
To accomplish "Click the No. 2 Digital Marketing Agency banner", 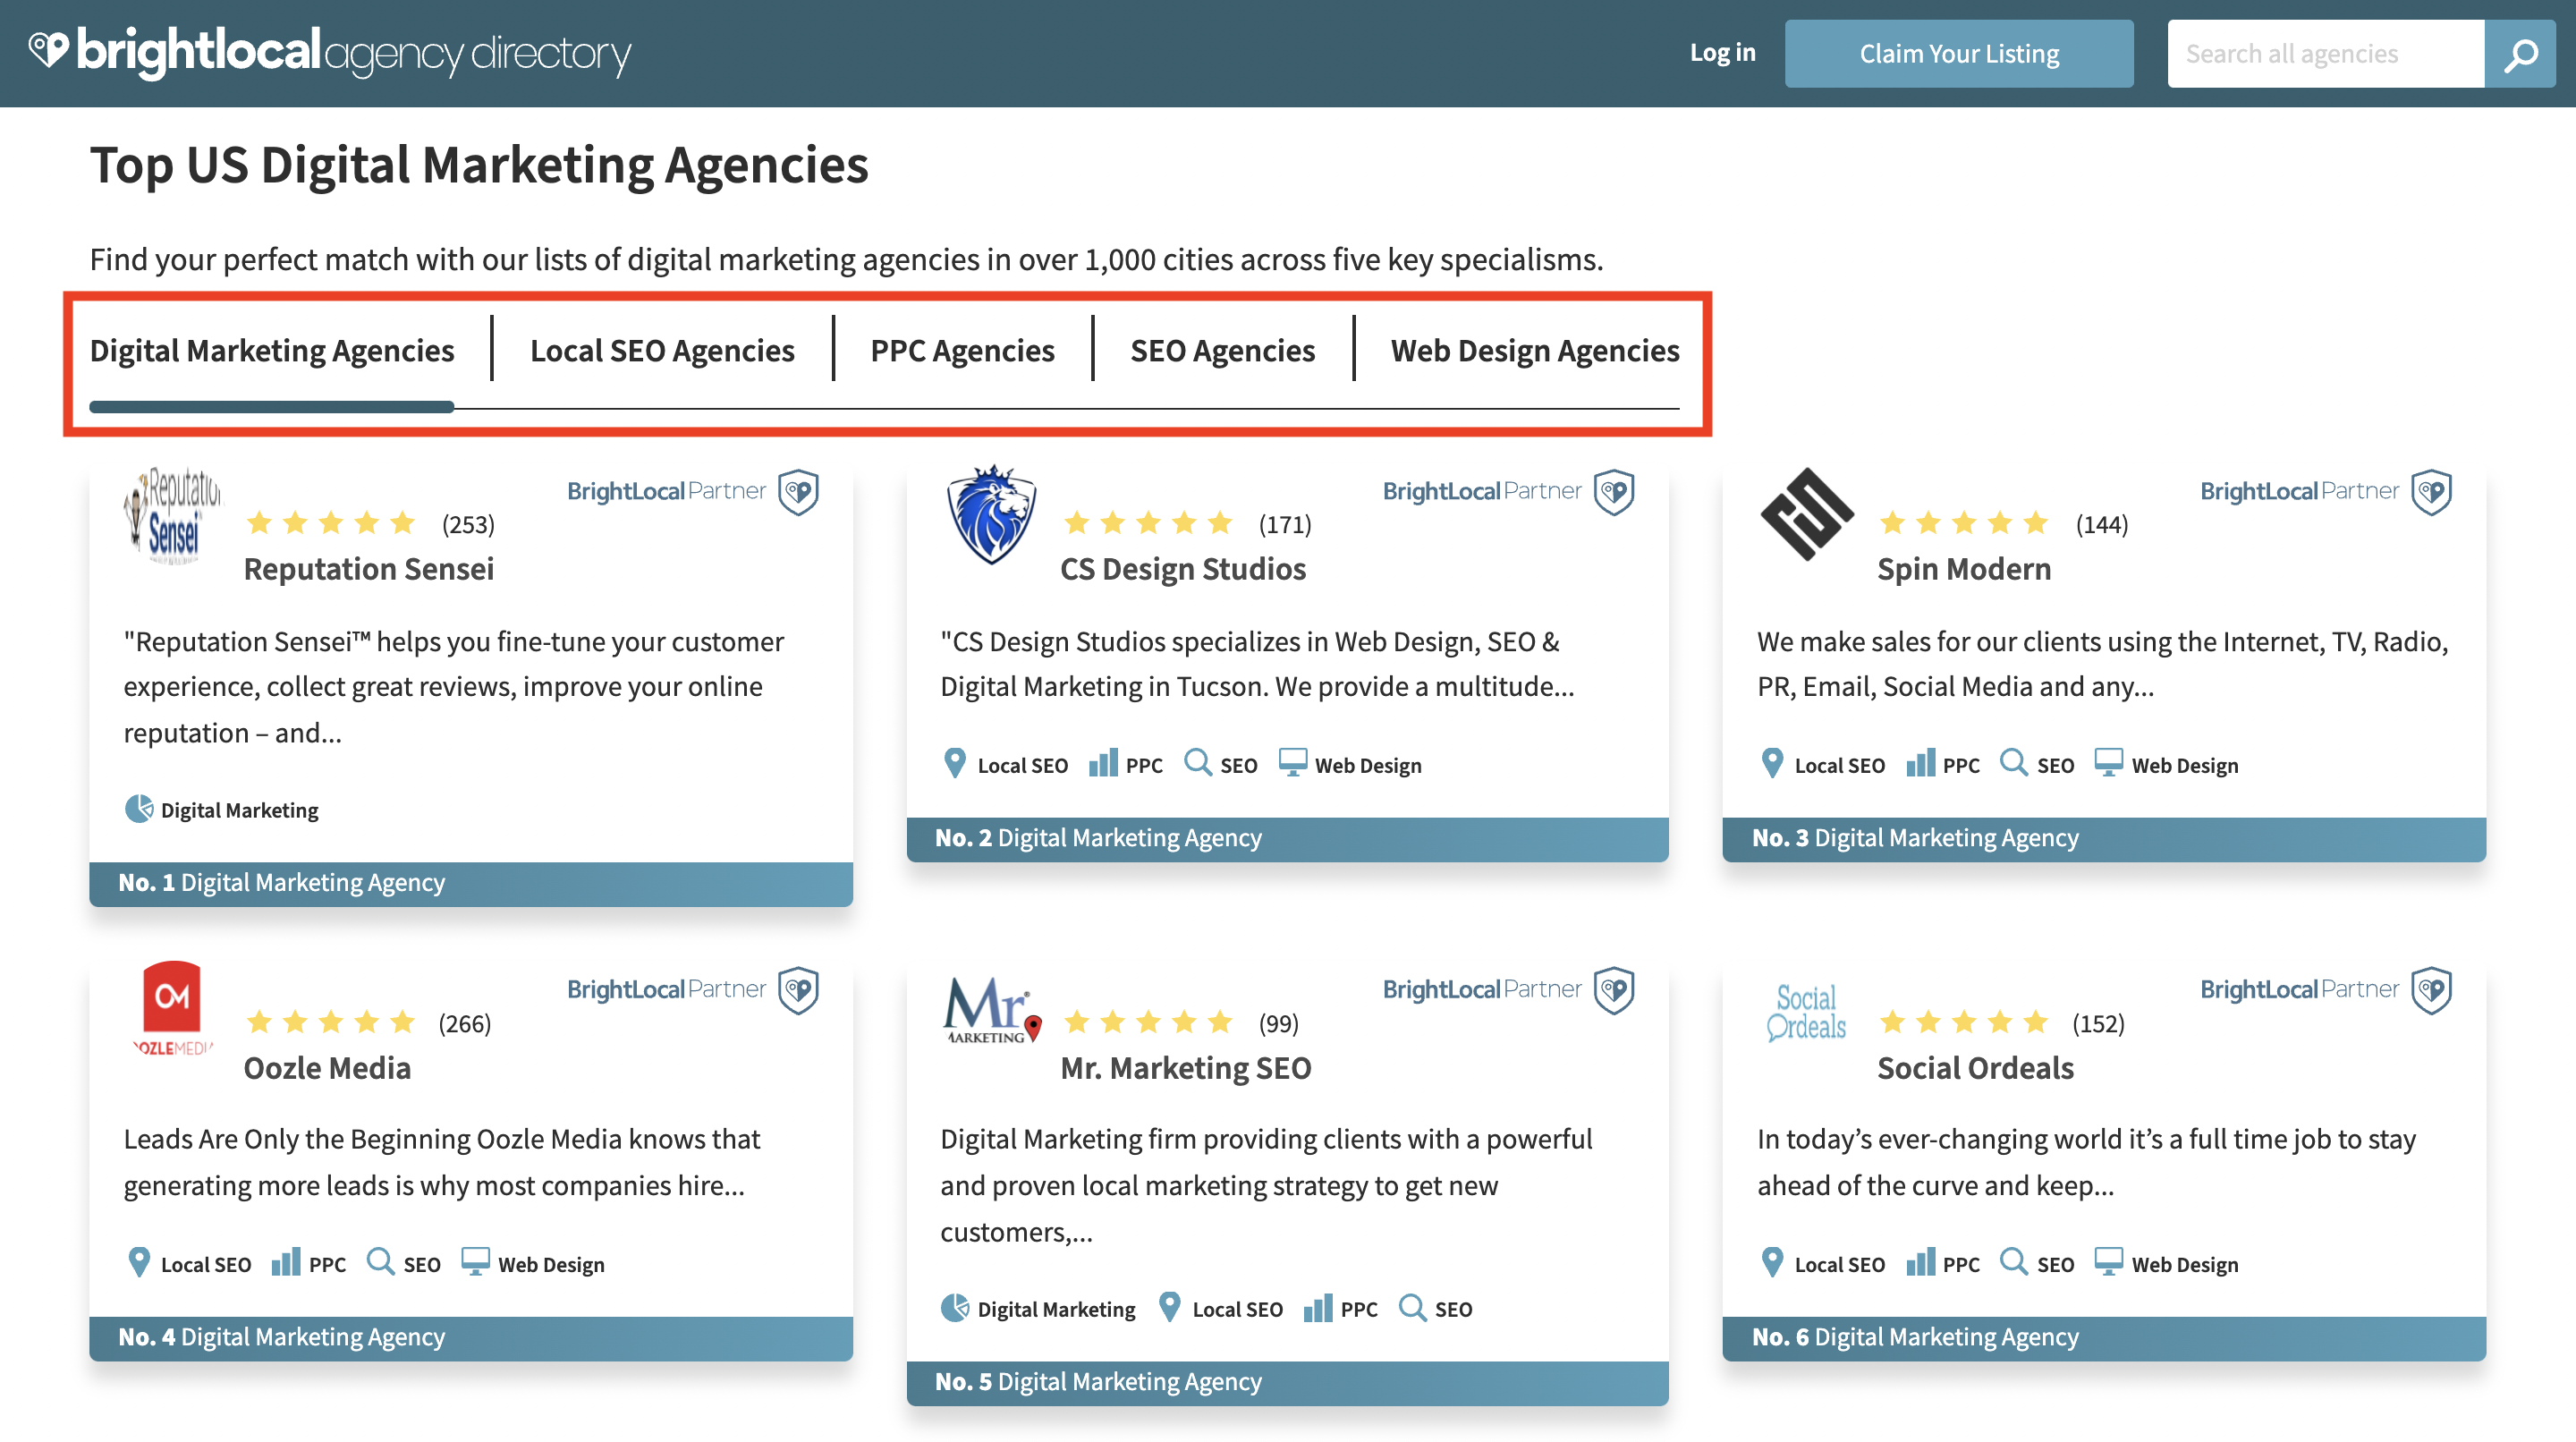I will point(1287,838).
